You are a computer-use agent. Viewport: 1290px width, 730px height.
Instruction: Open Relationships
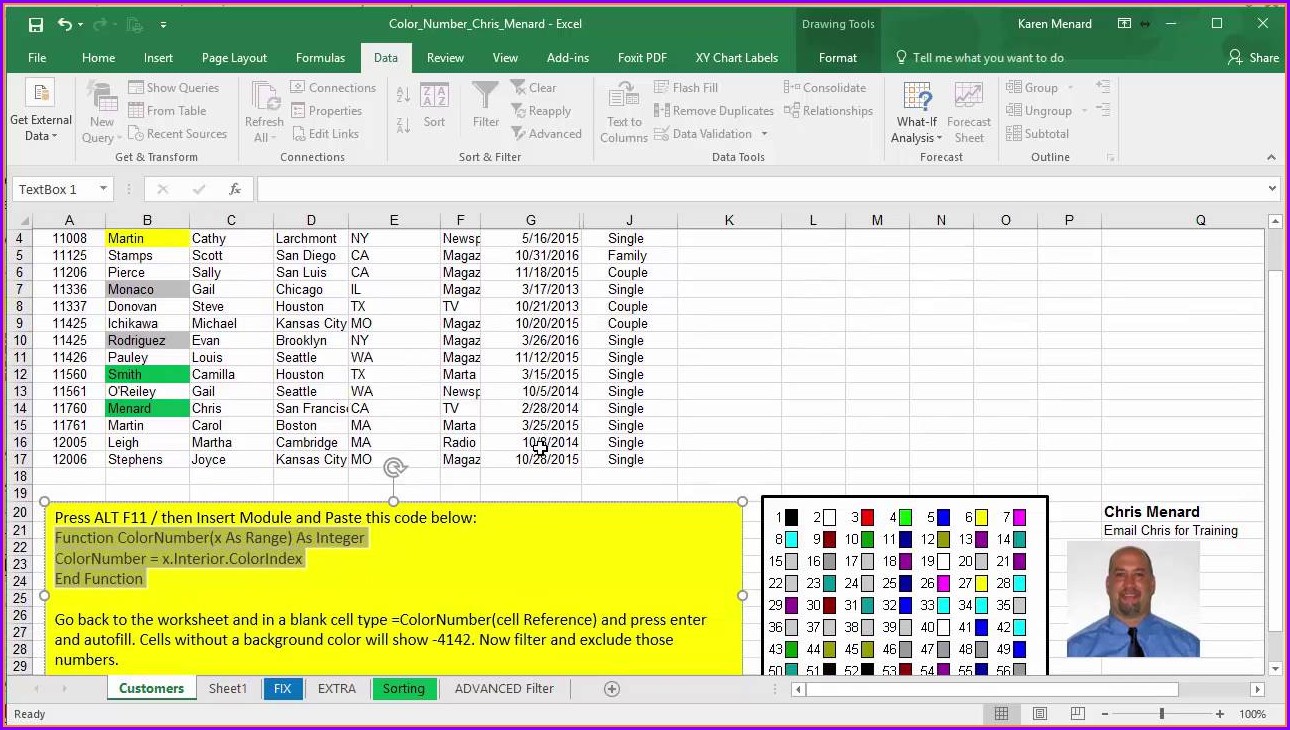point(828,111)
